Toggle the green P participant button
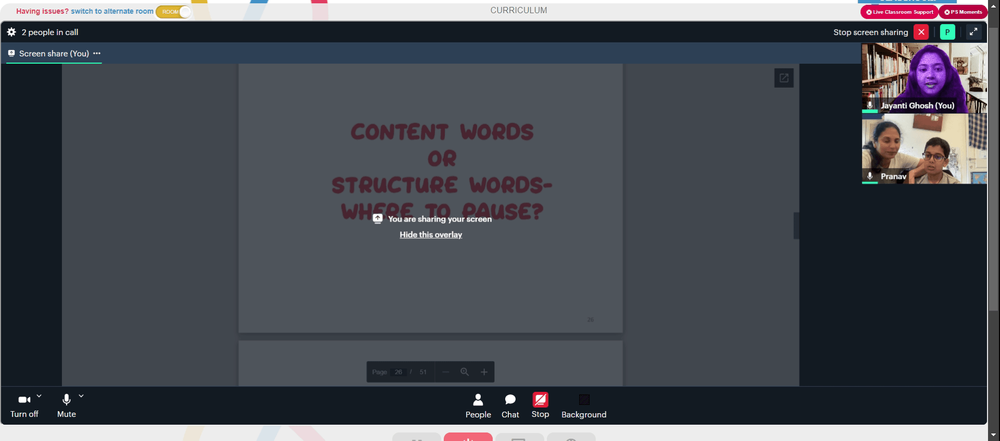1000x441 pixels. click(948, 32)
